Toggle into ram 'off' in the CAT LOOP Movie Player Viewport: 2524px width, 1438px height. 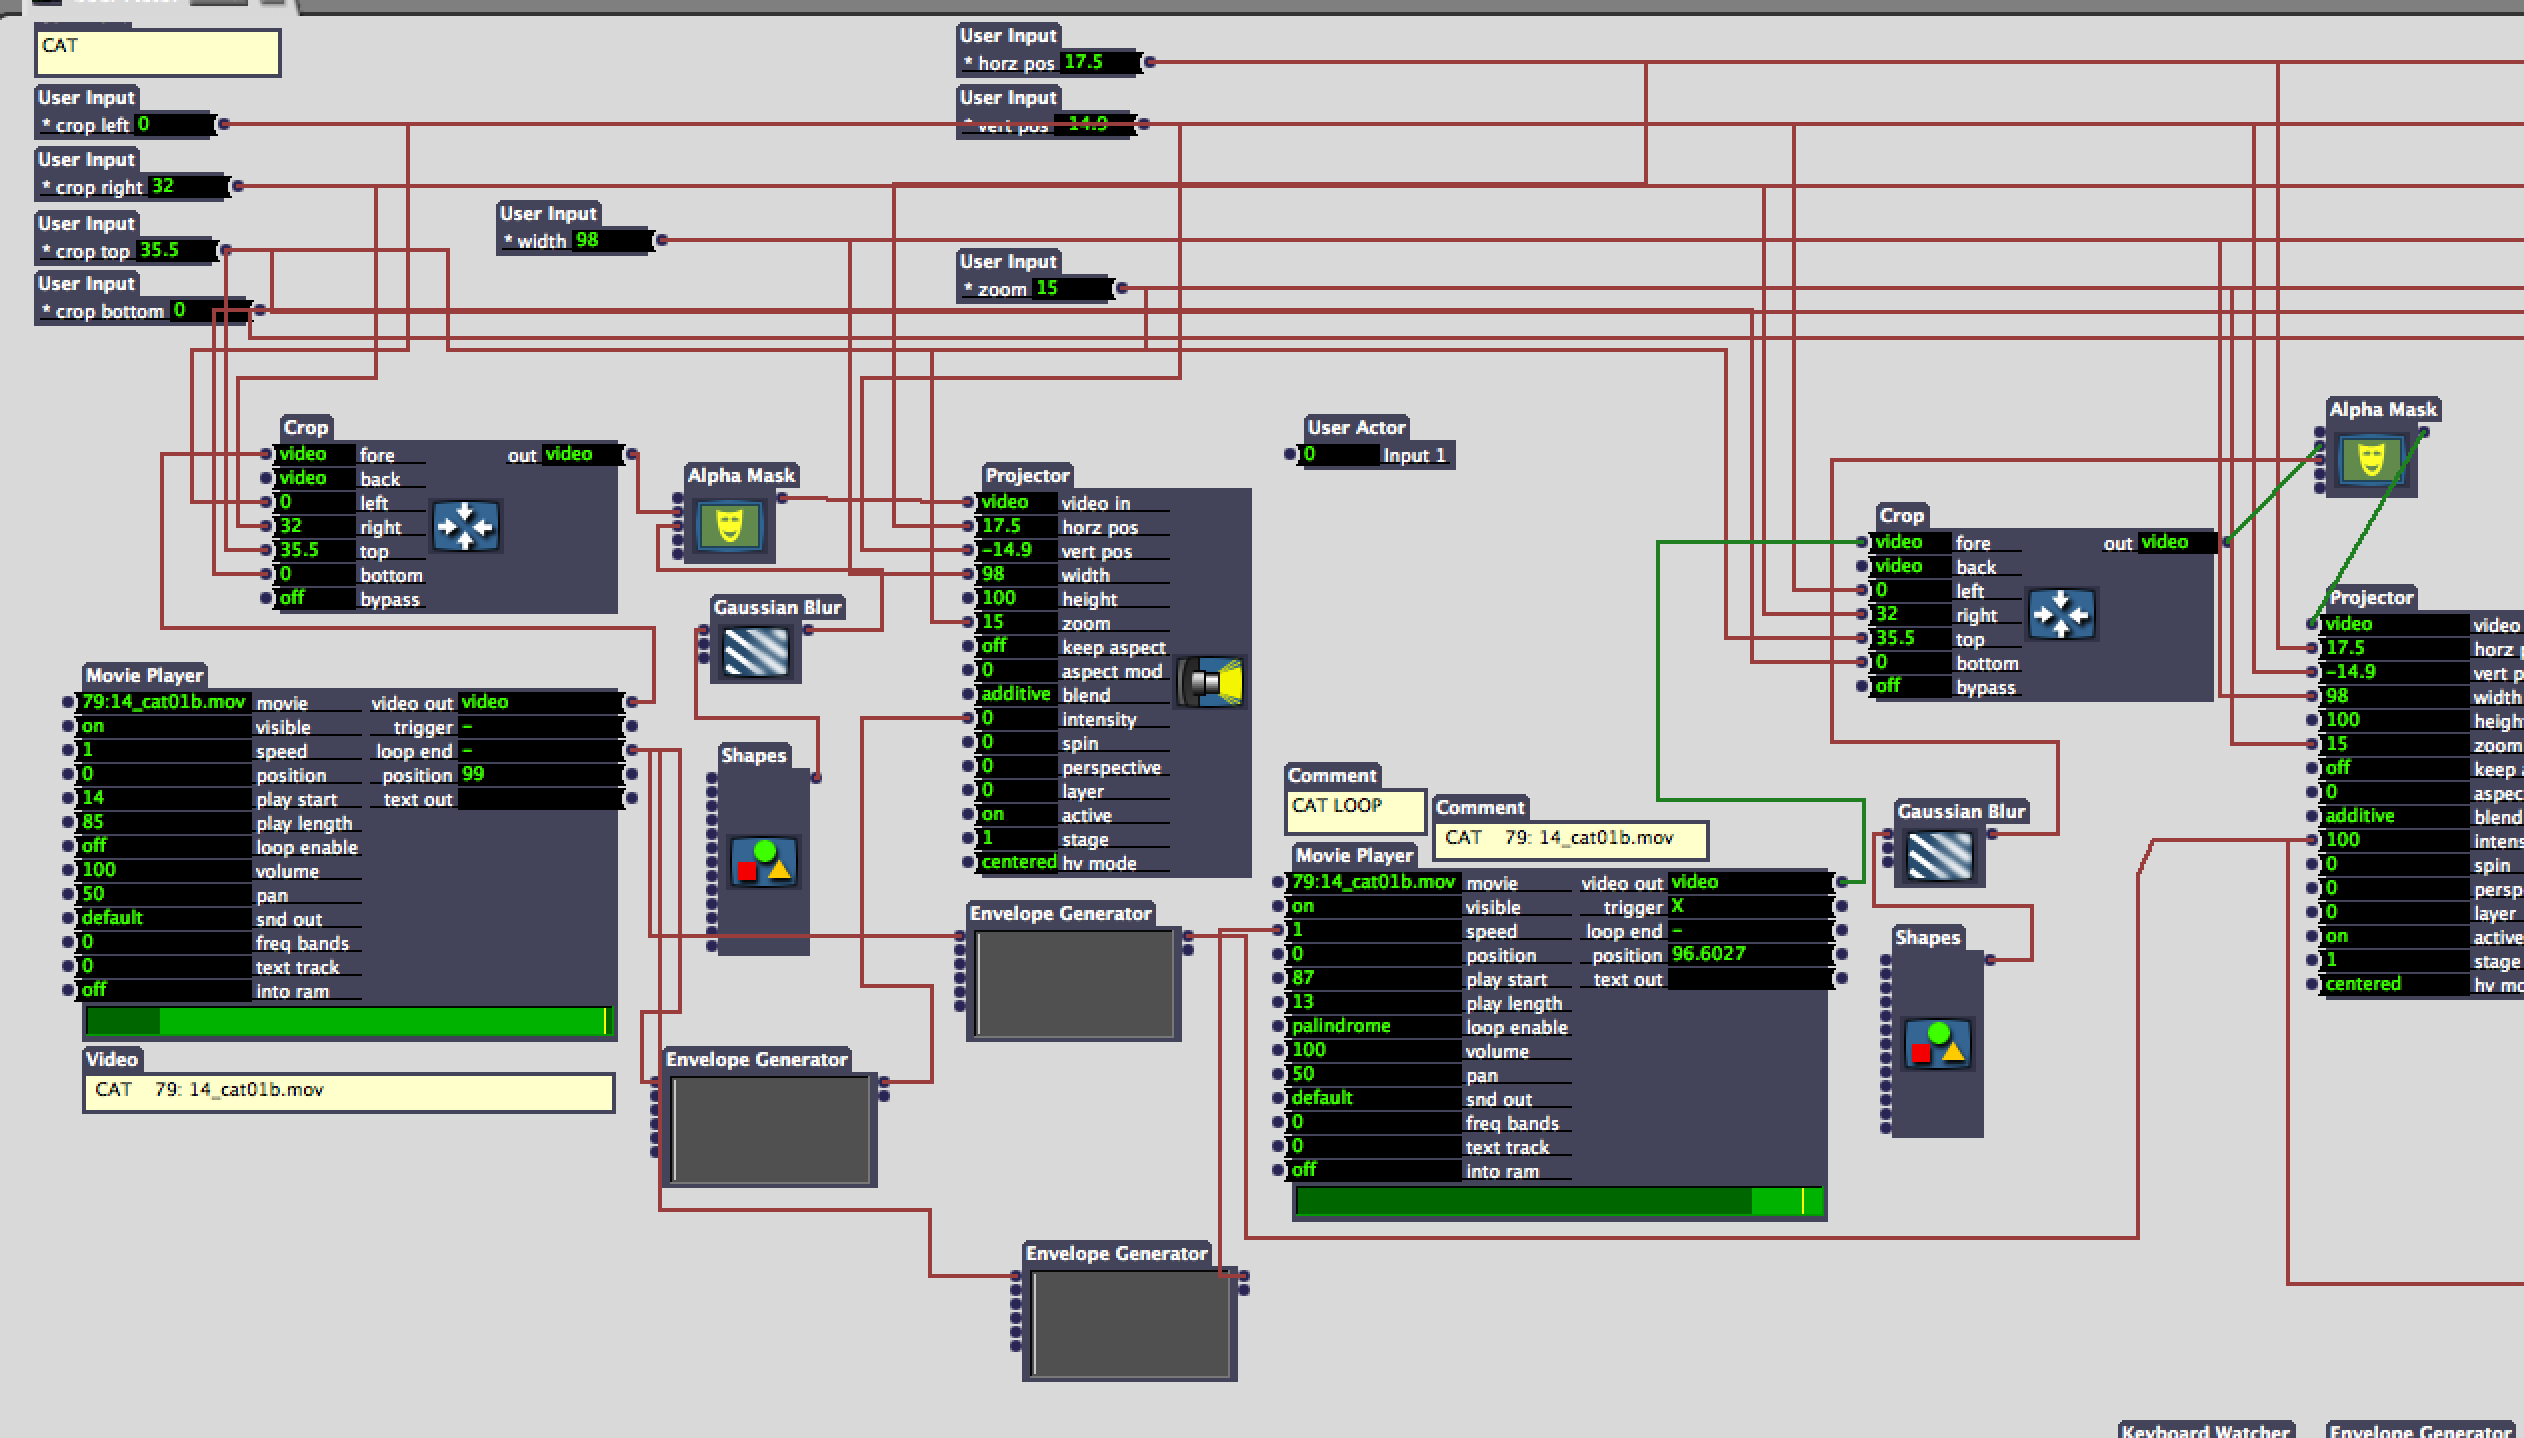pyautogui.click(x=1375, y=1170)
